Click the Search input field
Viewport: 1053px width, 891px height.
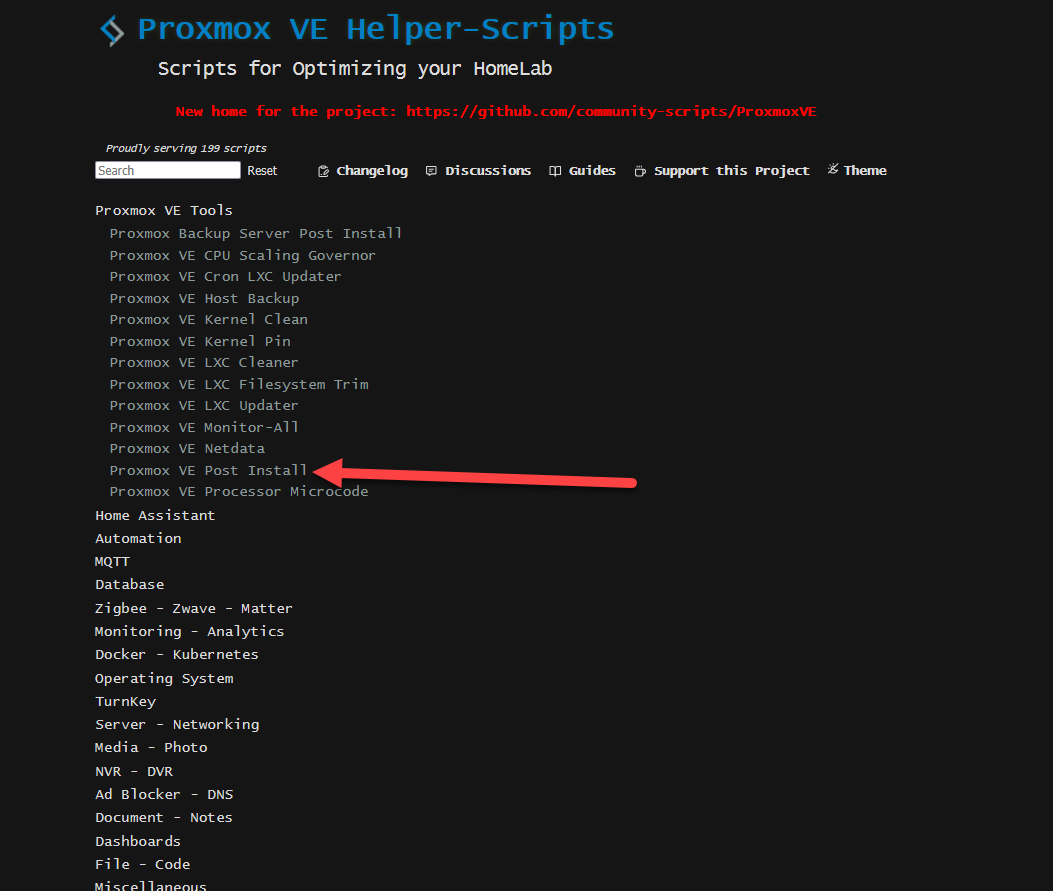[168, 171]
